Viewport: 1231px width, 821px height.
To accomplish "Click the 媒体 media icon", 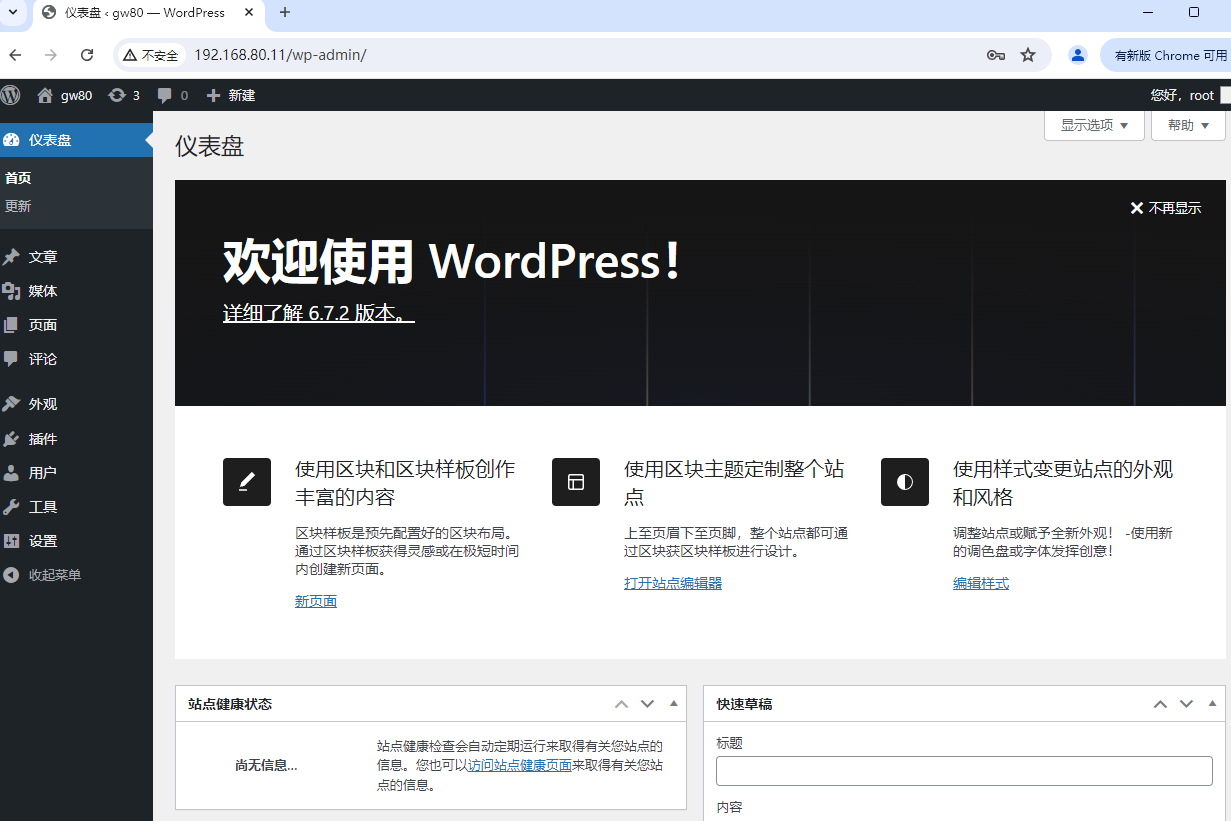I will coord(11,291).
